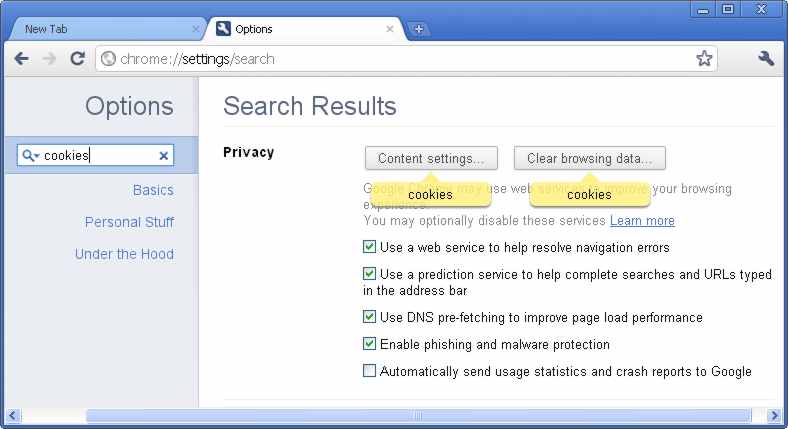The height and width of the screenshot is (429, 788).
Task: Toggle prediction service for searches and URLs
Action: point(370,273)
